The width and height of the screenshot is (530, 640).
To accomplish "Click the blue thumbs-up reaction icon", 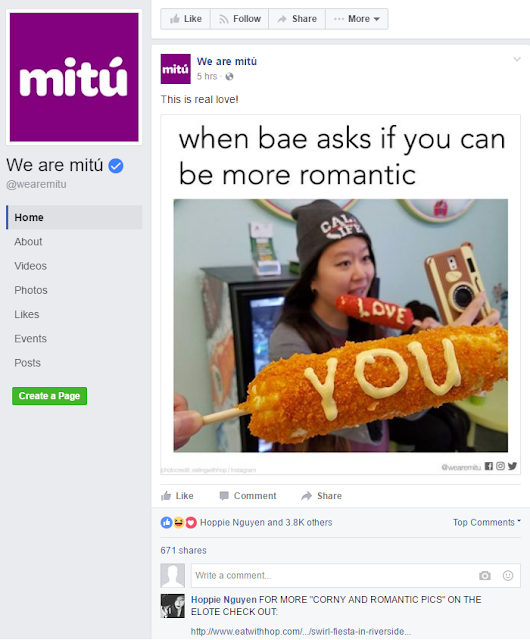I will tap(166, 522).
